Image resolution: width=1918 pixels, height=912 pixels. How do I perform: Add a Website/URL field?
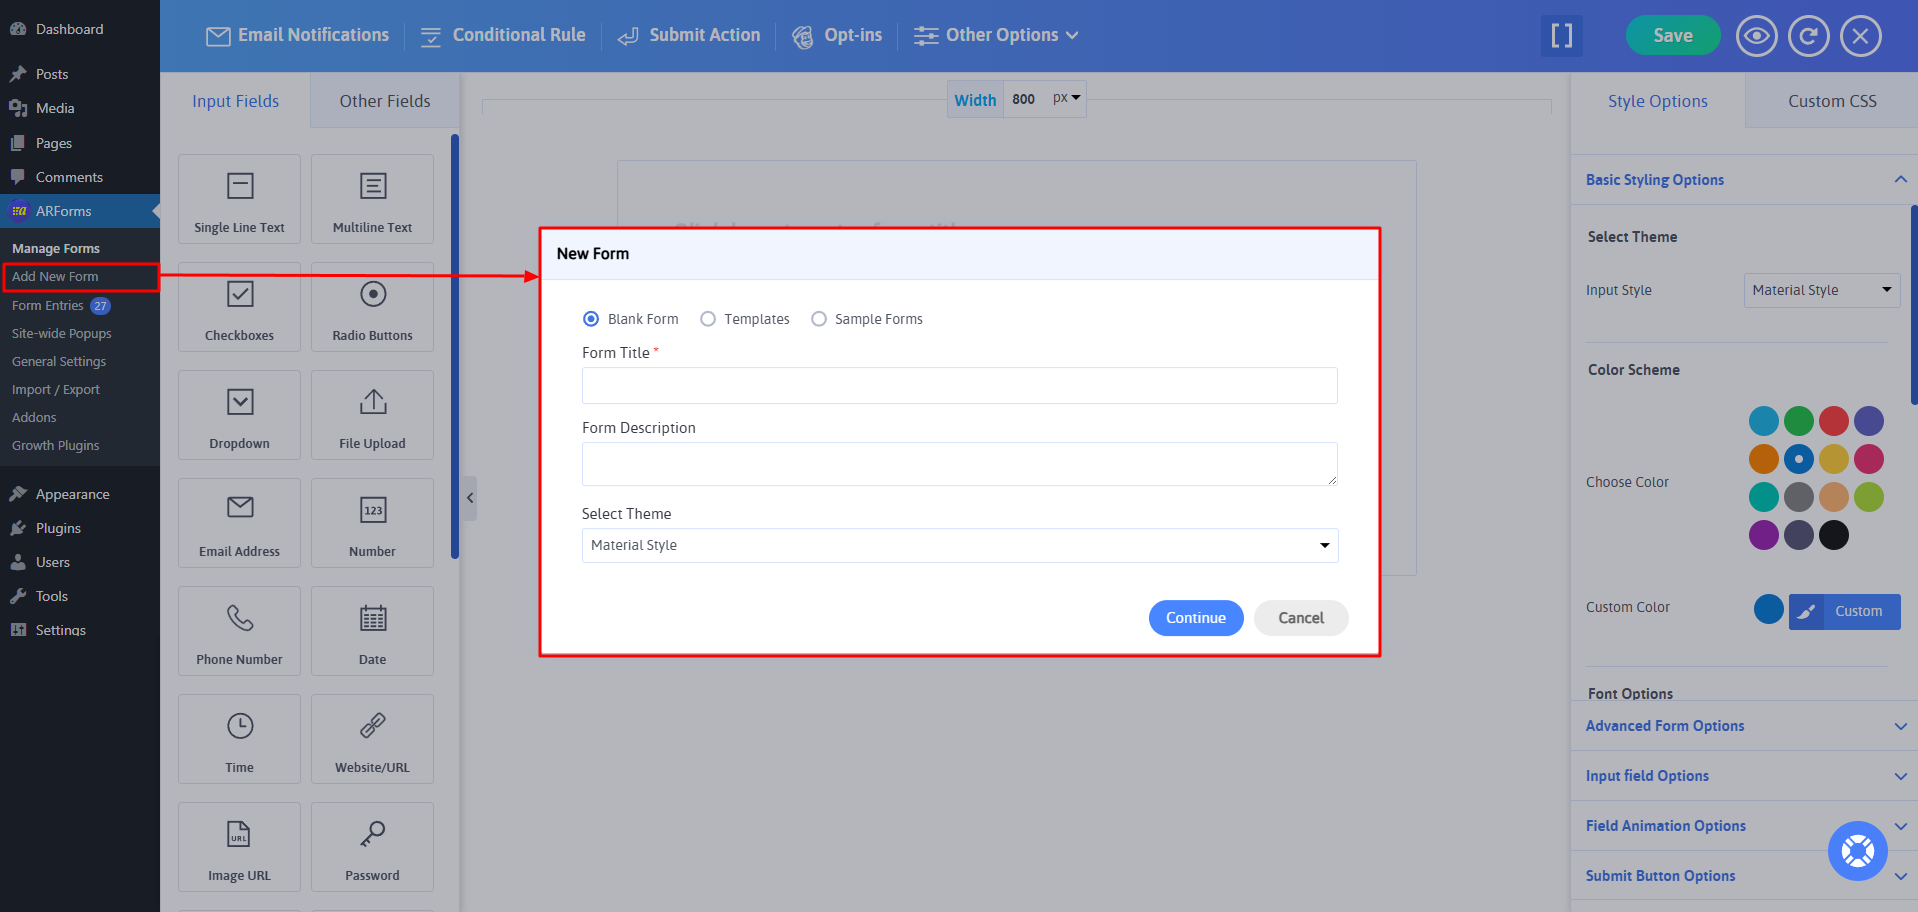coord(372,739)
